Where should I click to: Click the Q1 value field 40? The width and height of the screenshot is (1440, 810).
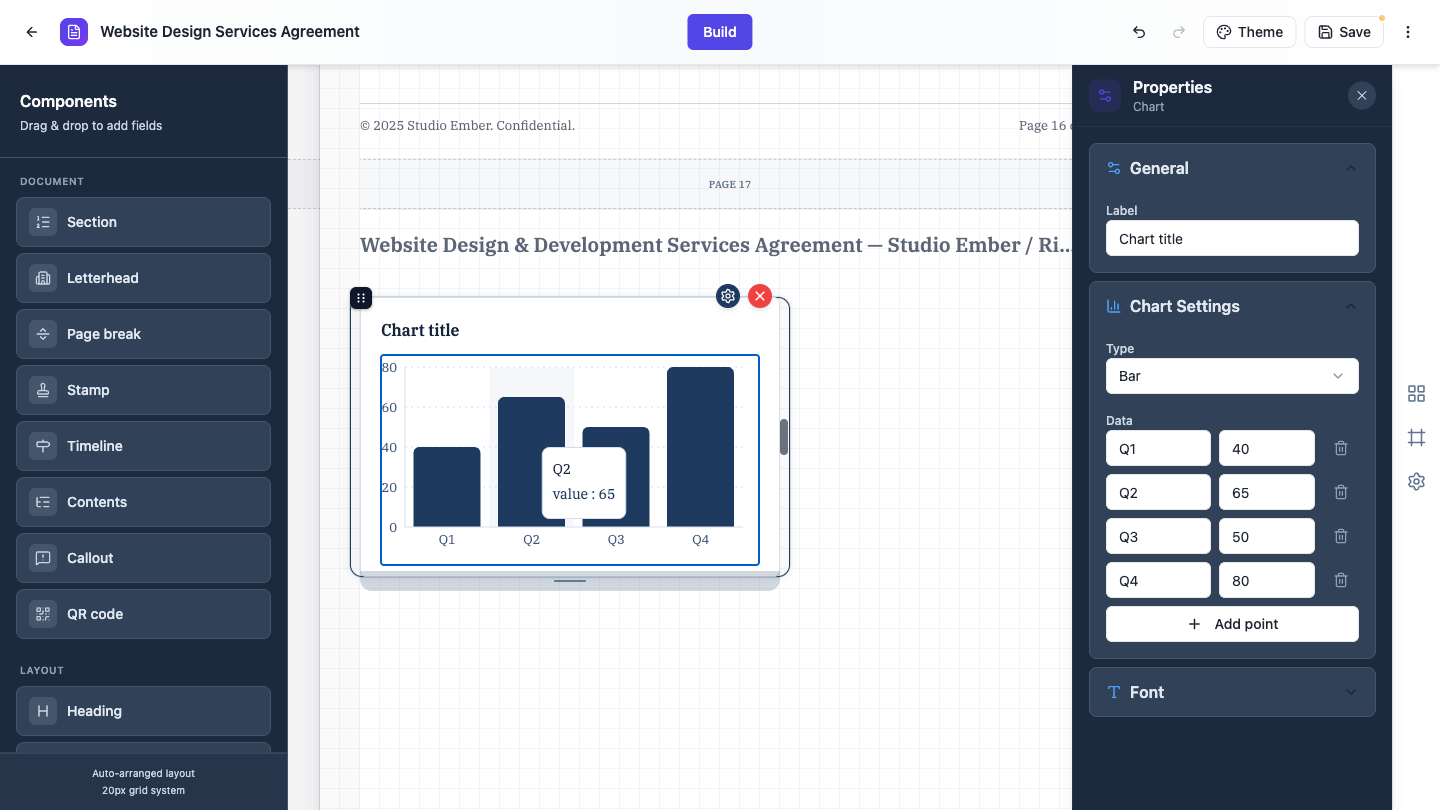click(1266, 448)
